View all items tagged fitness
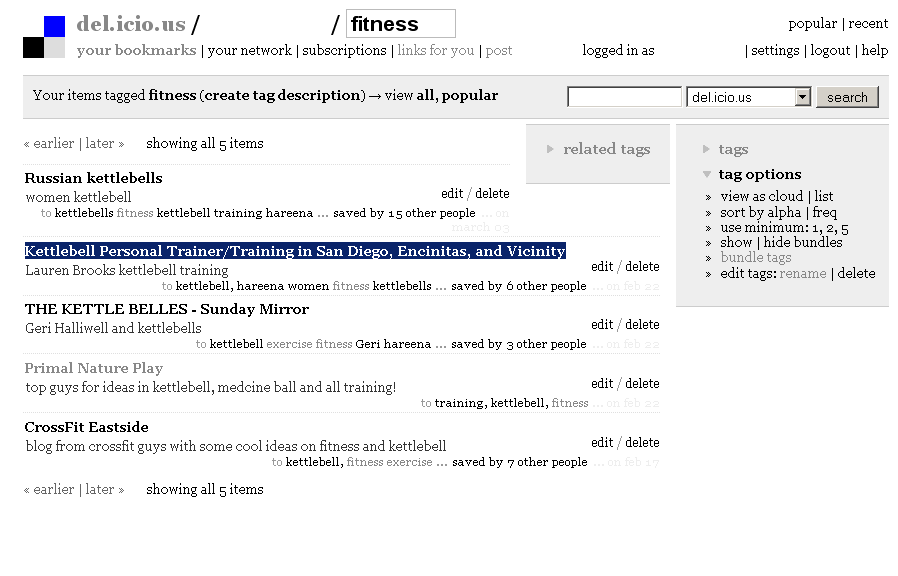 (x=424, y=95)
